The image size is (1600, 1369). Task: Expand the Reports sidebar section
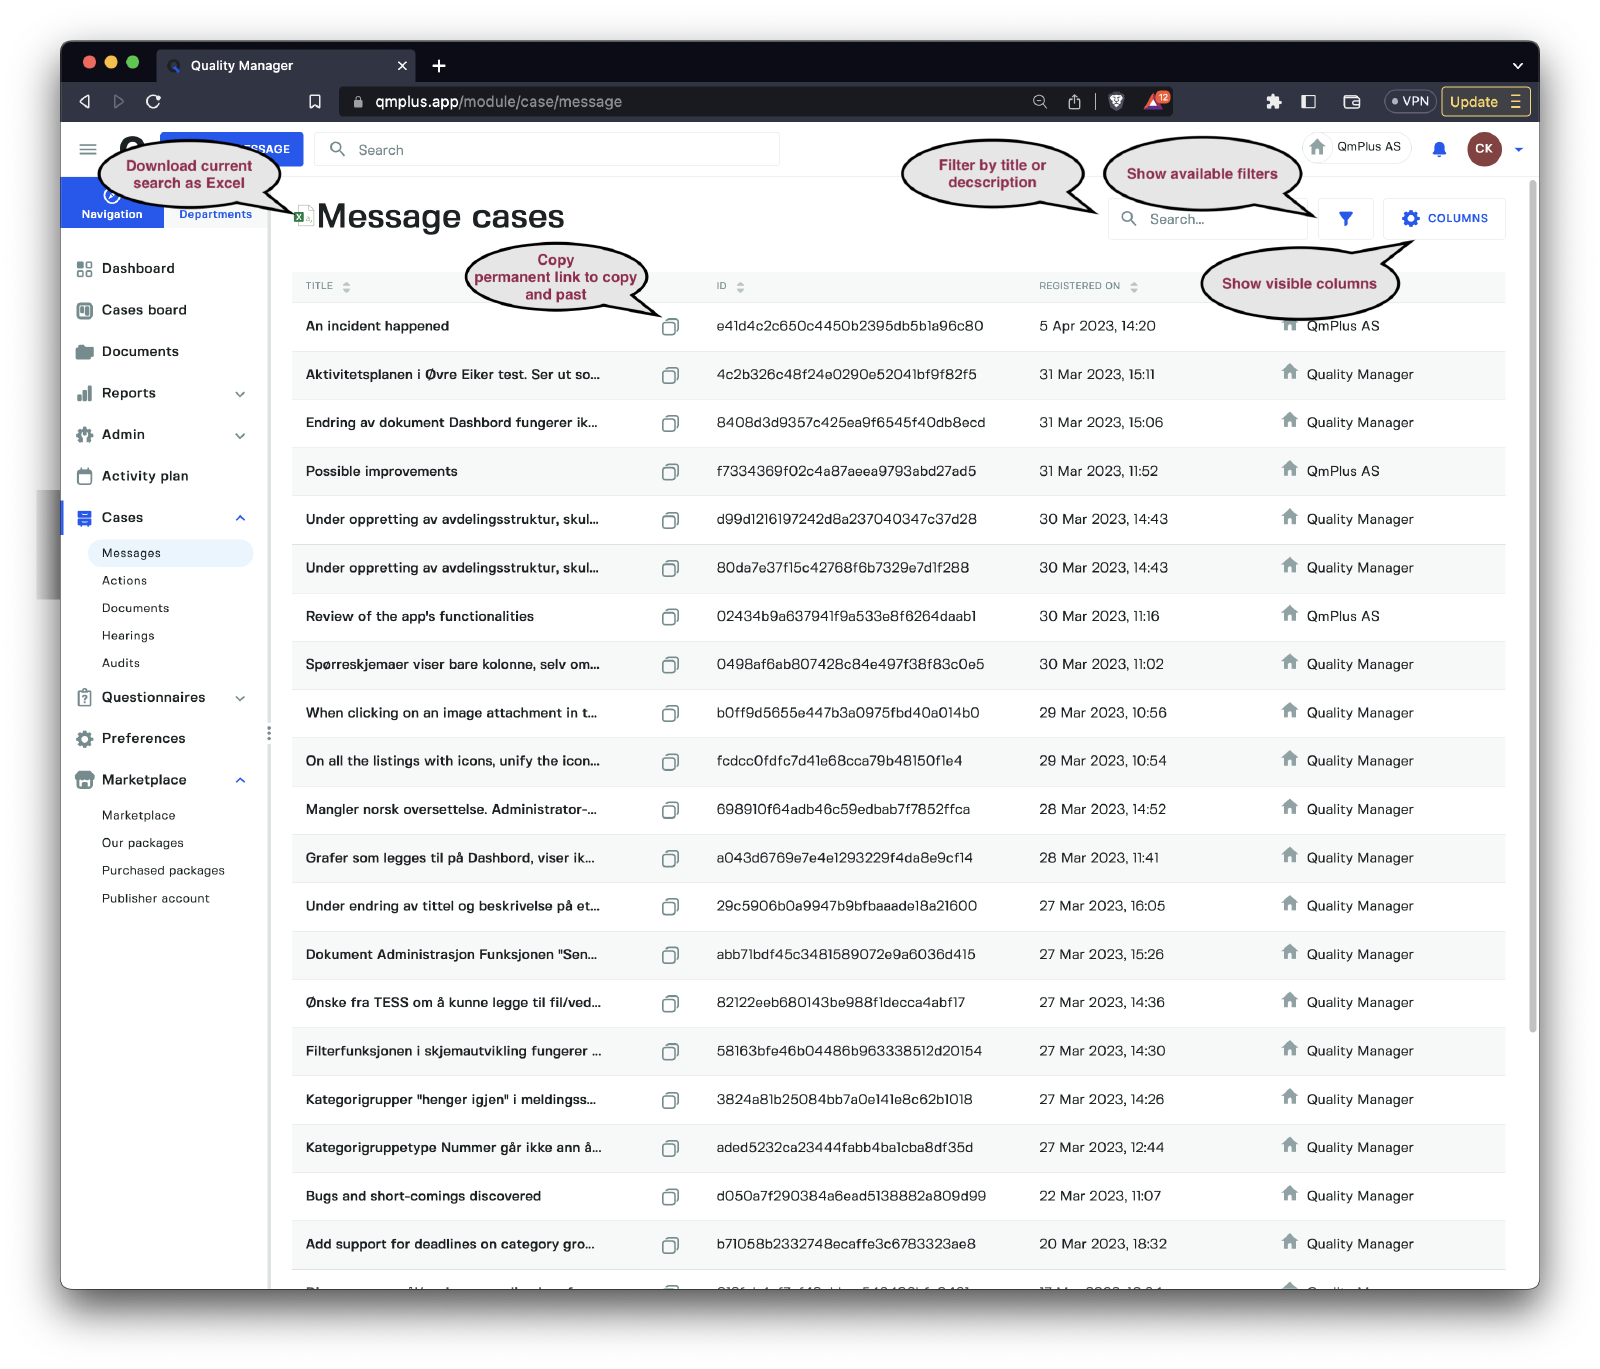[240, 394]
